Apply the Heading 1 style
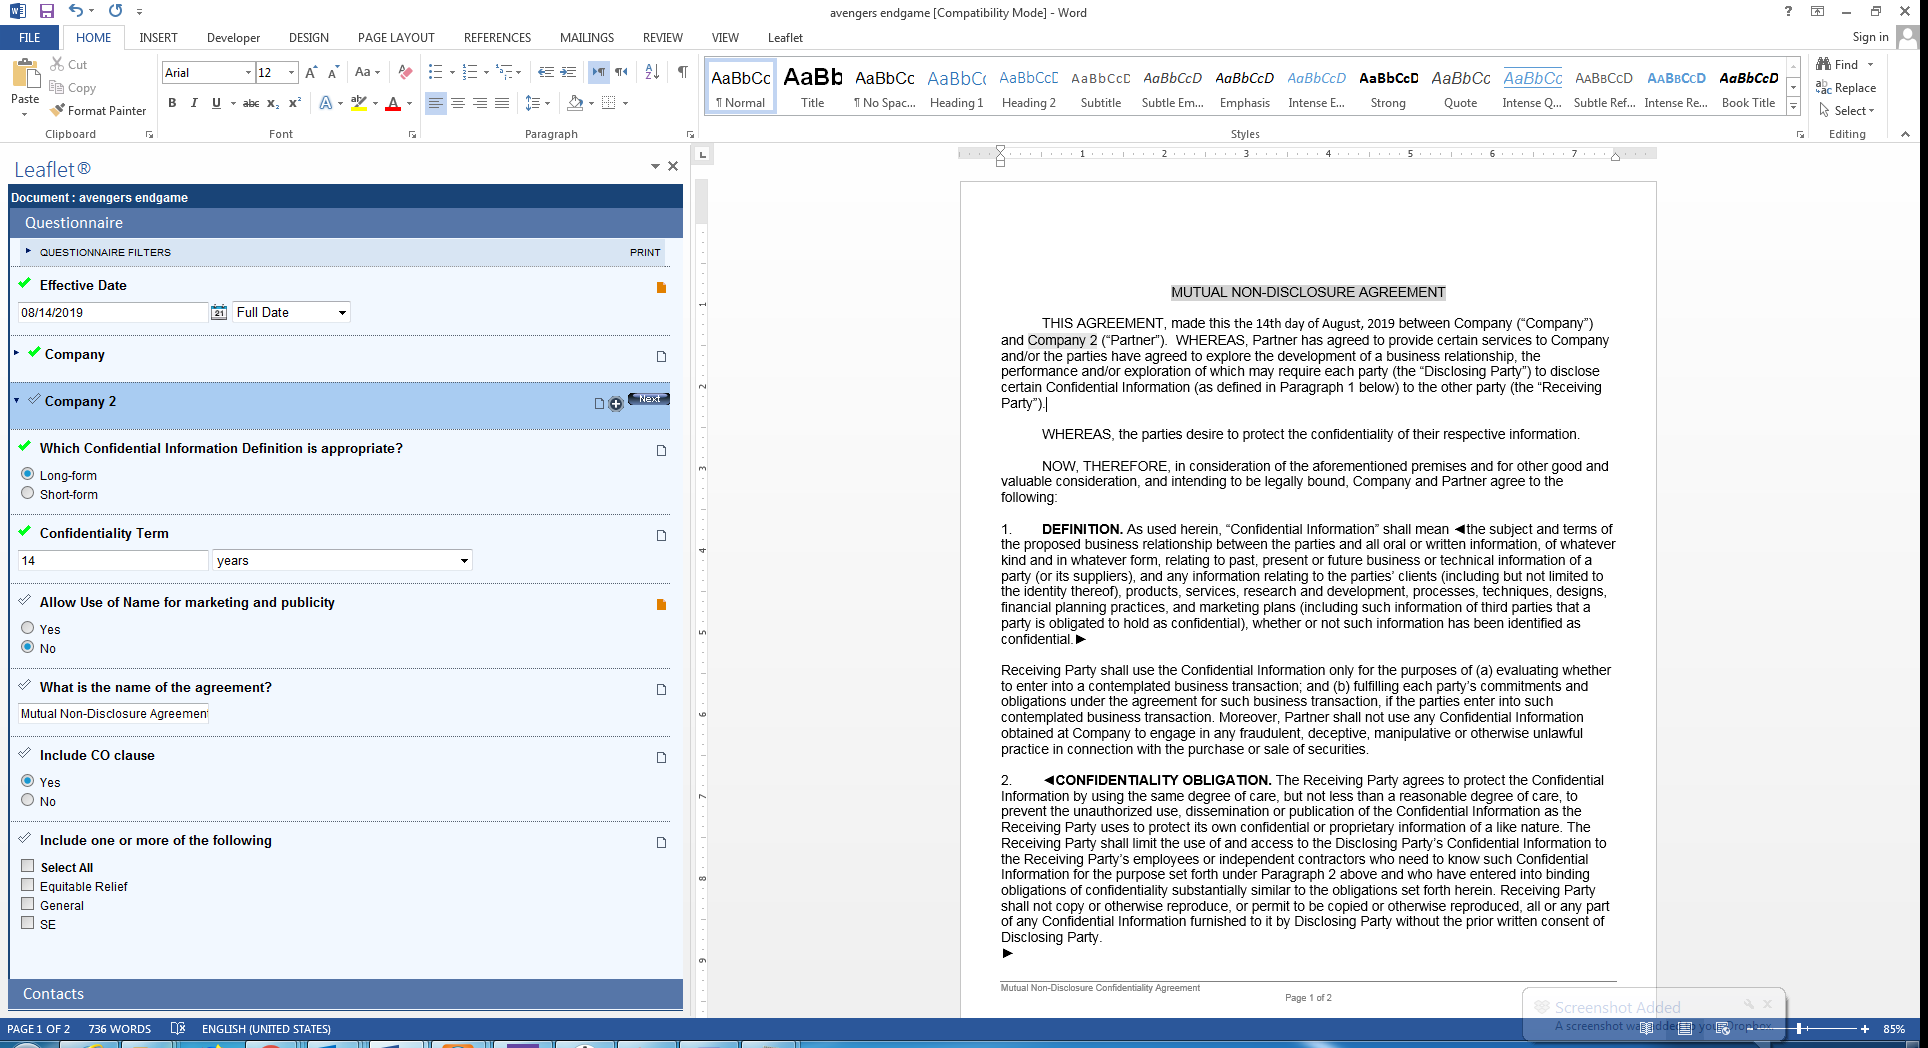 coord(957,88)
